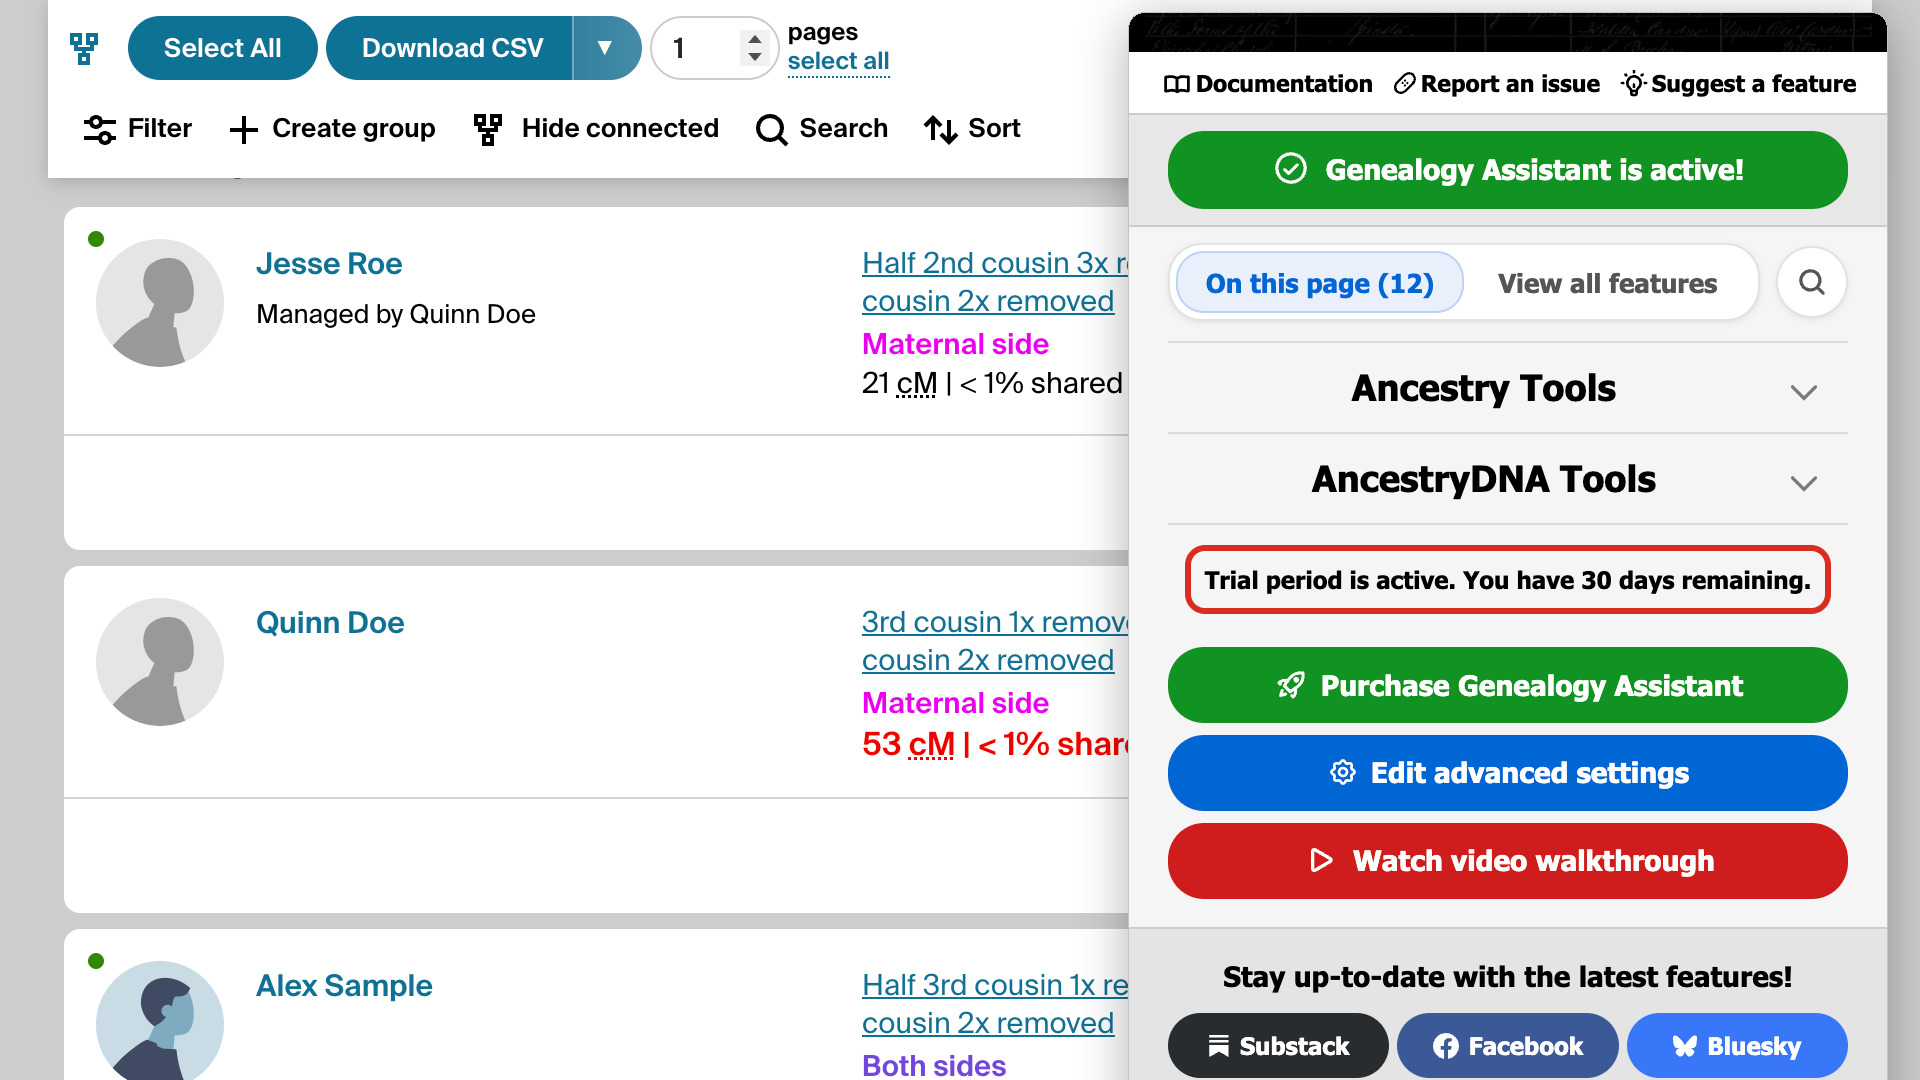
Task: Open the Jesse Roe match name link
Action: coord(329,263)
